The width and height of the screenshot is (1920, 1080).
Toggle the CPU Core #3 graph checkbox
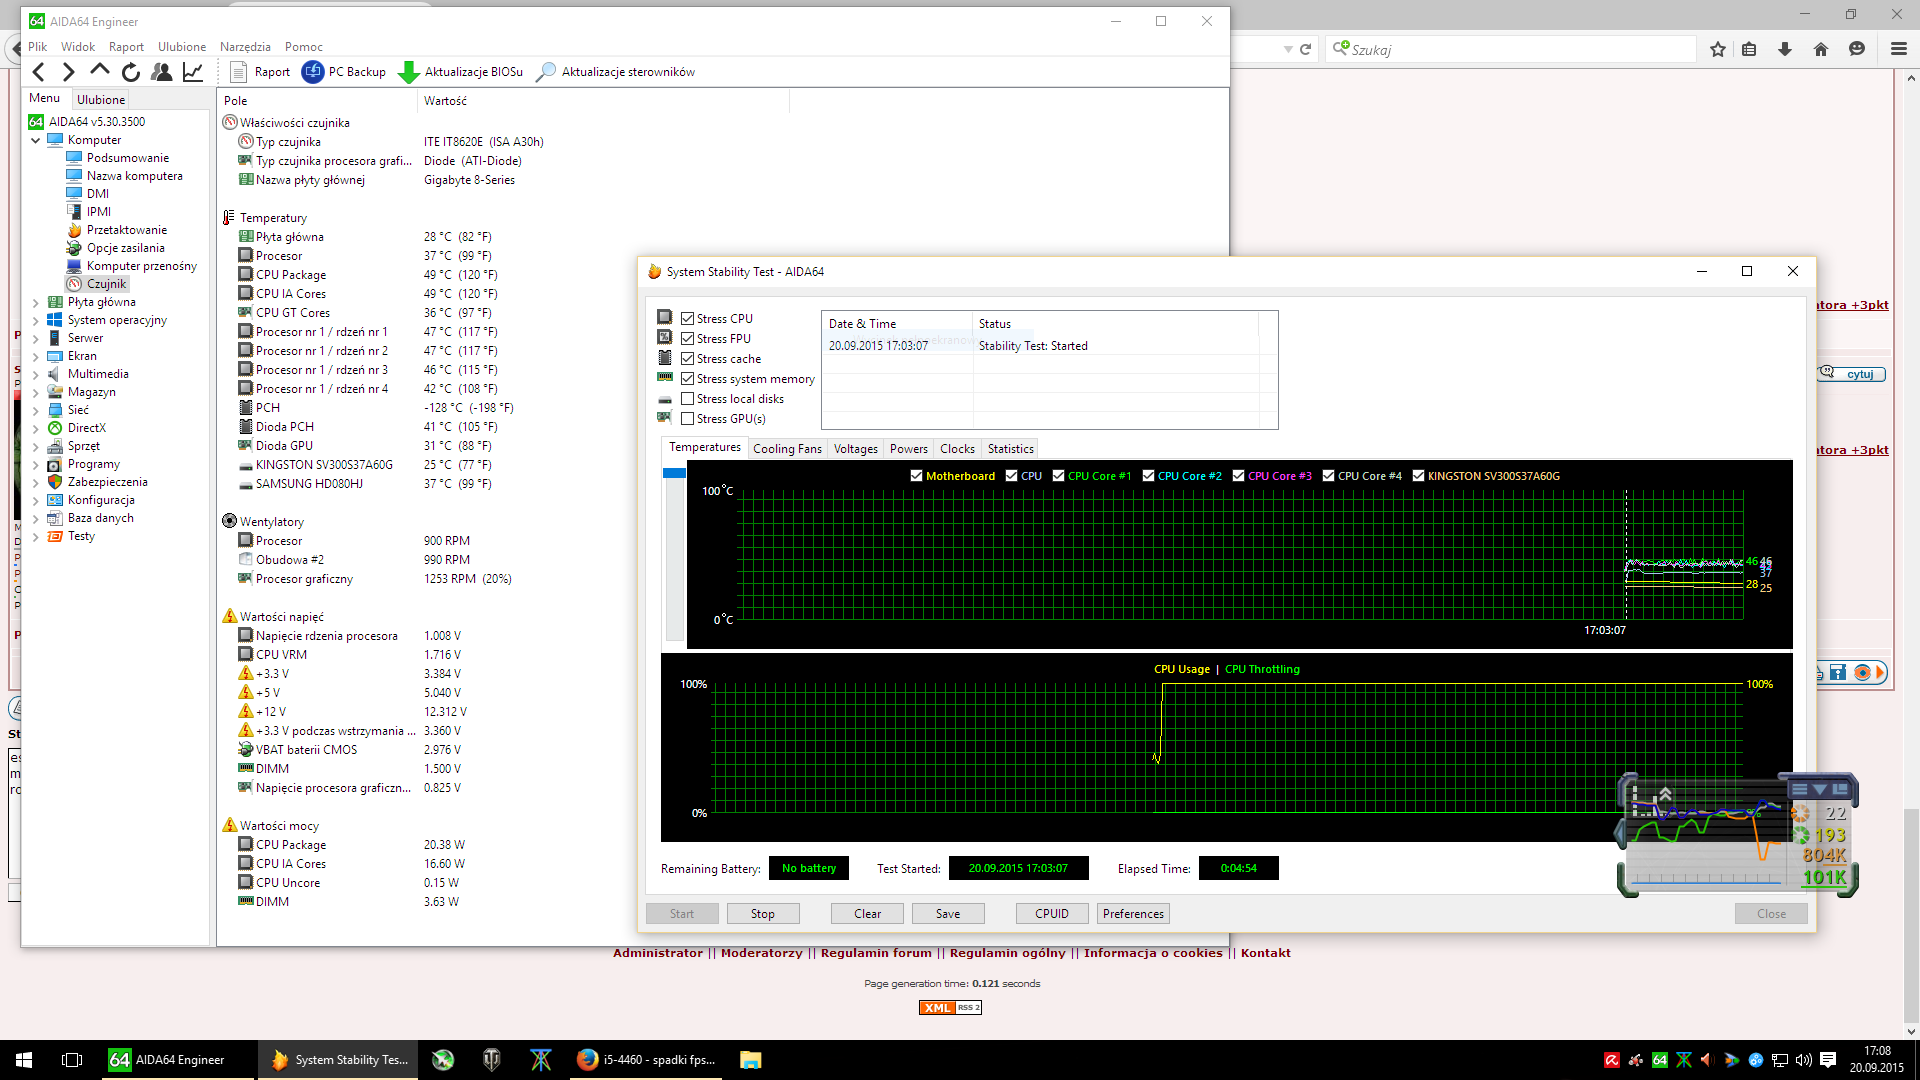[x=1238, y=476]
